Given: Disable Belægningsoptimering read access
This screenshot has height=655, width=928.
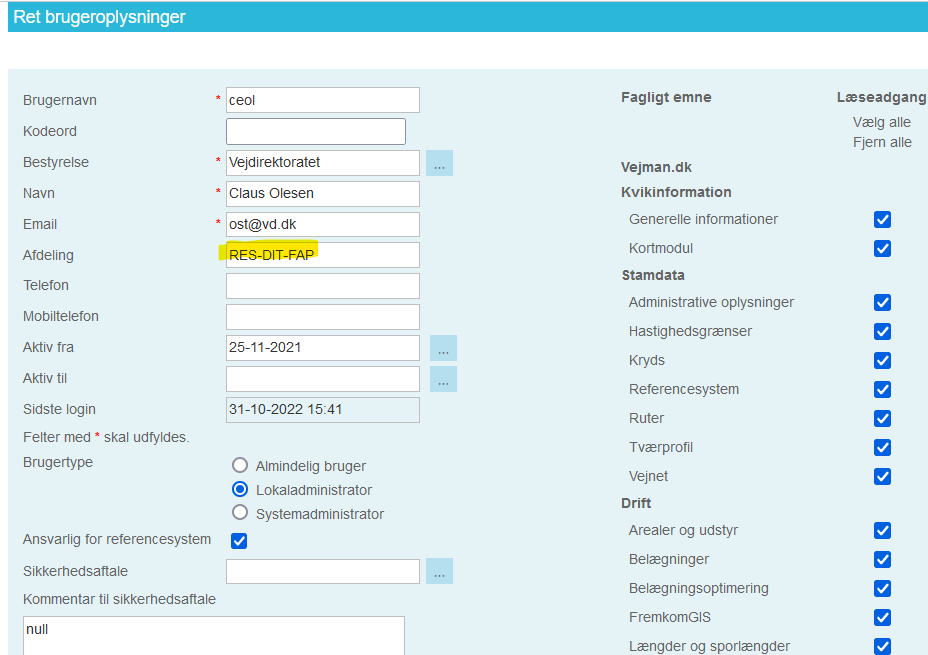Looking at the screenshot, I should pyautogui.click(x=882, y=589).
